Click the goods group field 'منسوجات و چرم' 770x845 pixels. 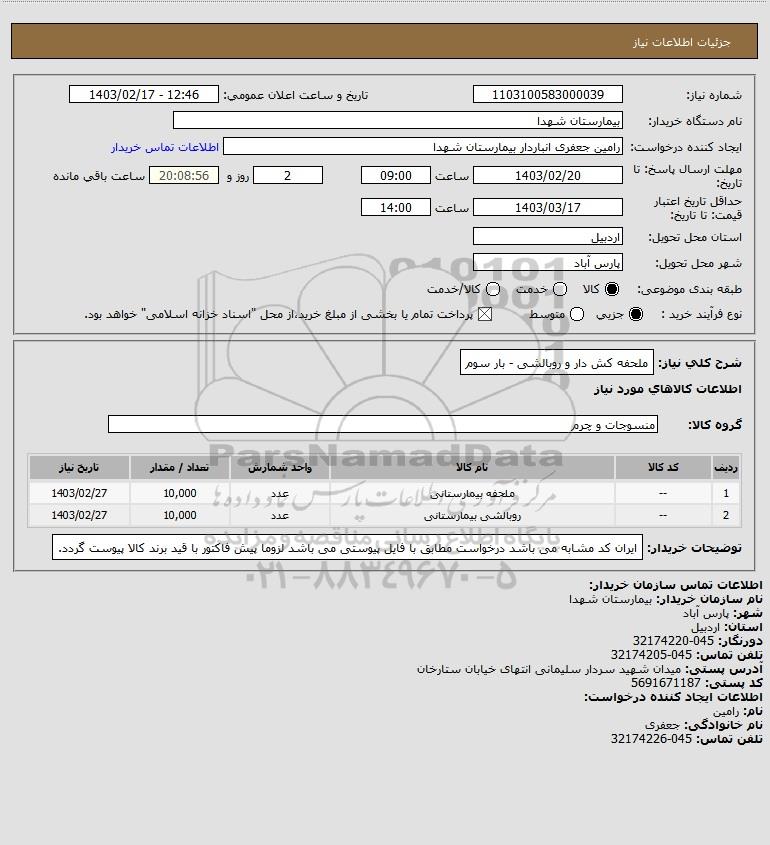[383, 424]
